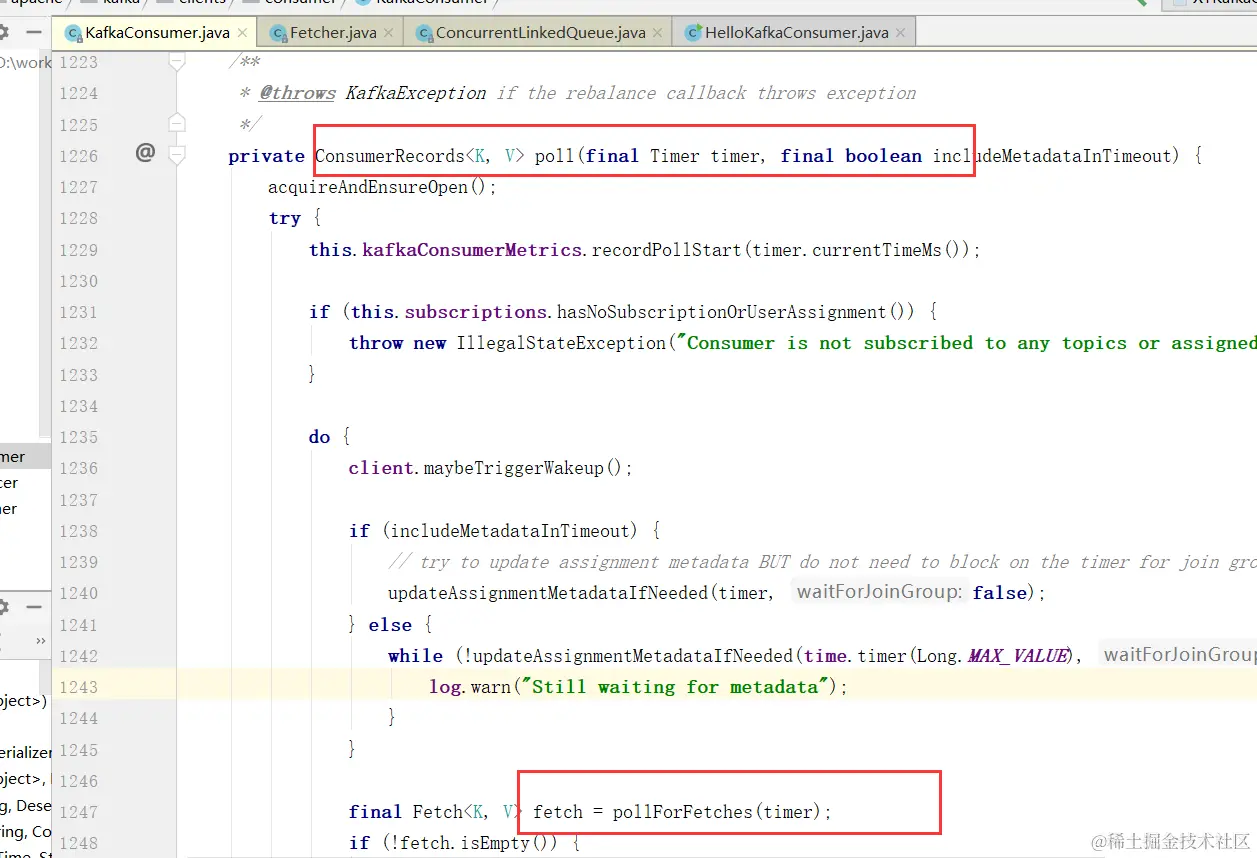Click line number 1226 in the gutter
The height and width of the screenshot is (858, 1257).
click(78, 156)
